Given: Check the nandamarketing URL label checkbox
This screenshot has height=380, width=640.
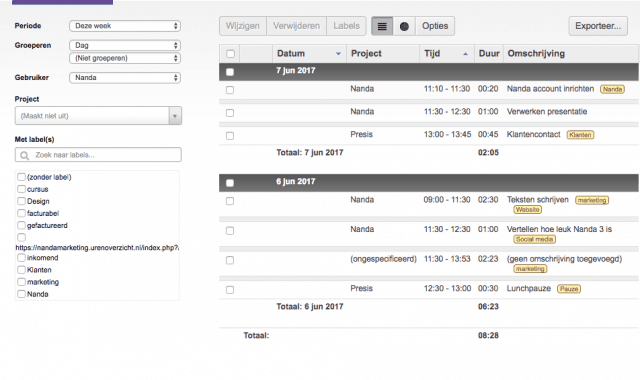Looking at the screenshot, I should (x=21, y=237).
